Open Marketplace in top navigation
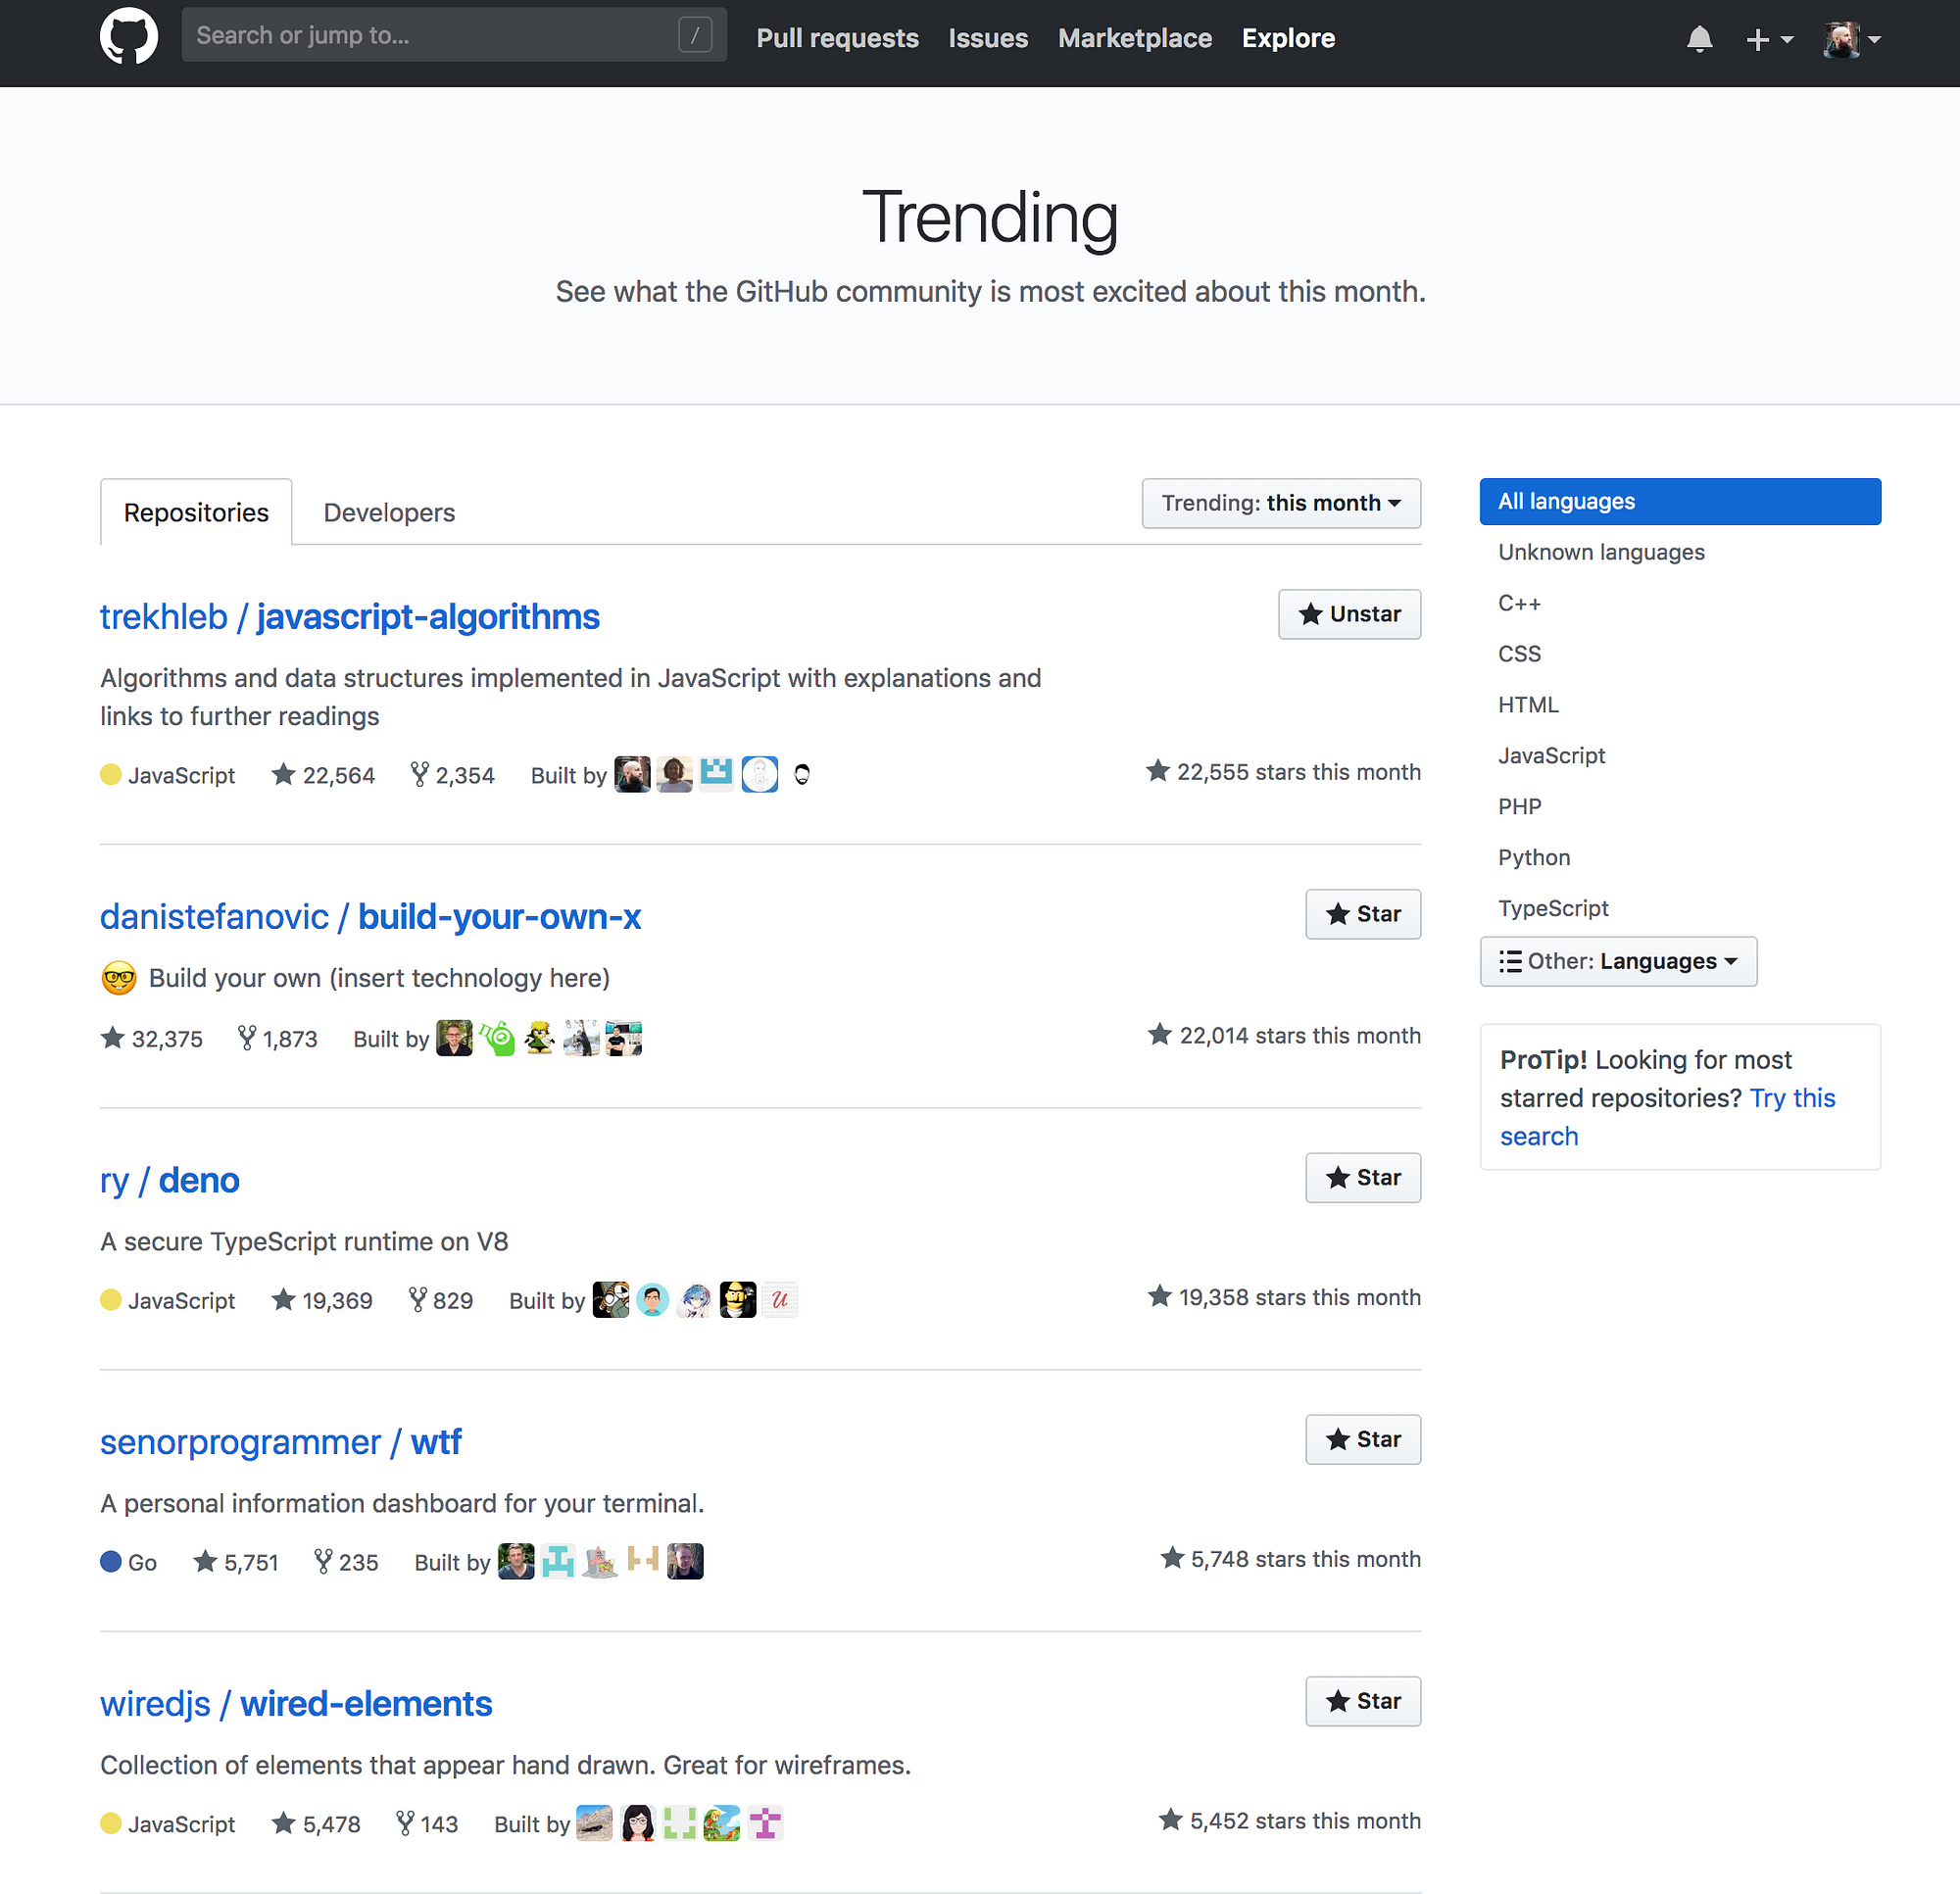The width and height of the screenshot is (1960, 1894). point(1135,38)
